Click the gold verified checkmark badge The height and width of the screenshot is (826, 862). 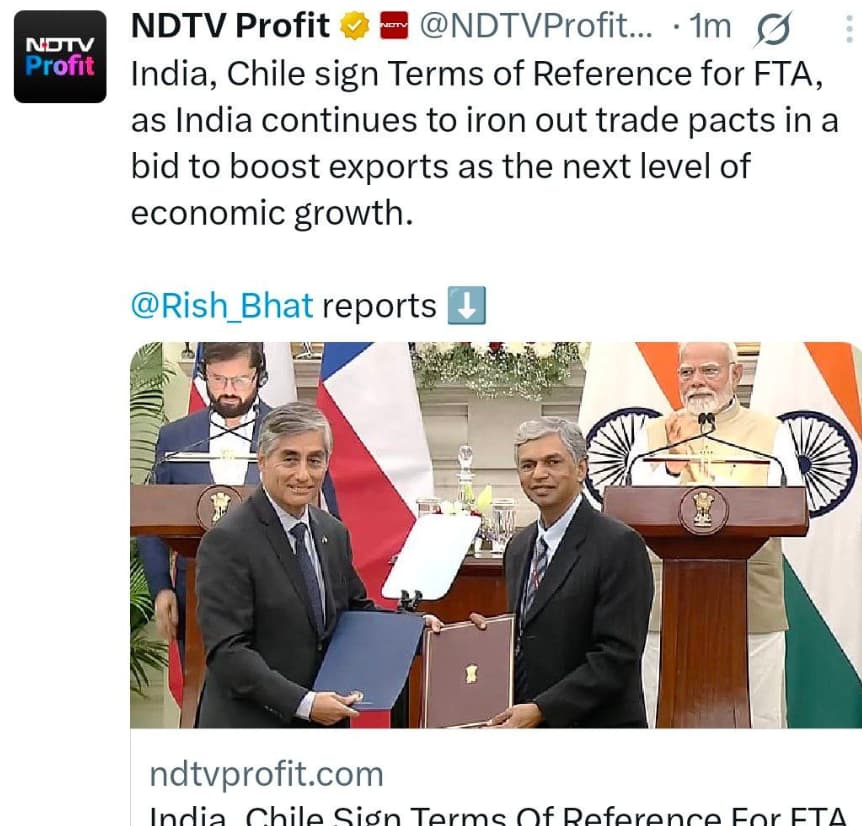[355, 26]
